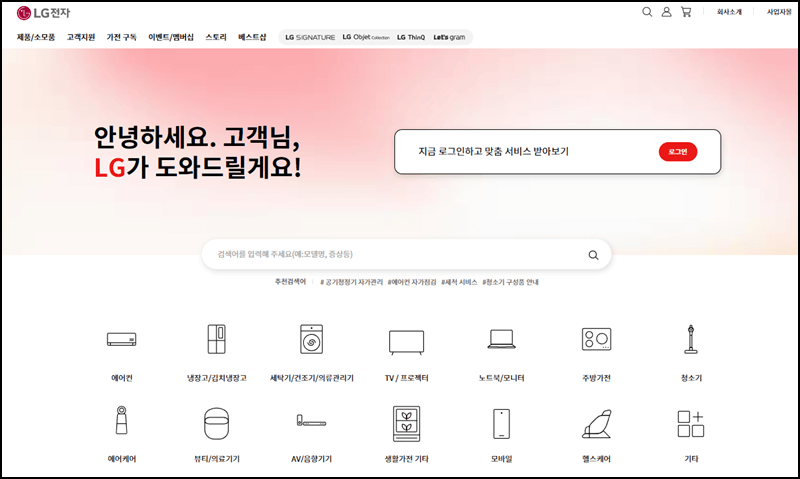Open the 베스트샵 menu
The width and height of the screenshot is (800, 479).
[x=252, y=37]
